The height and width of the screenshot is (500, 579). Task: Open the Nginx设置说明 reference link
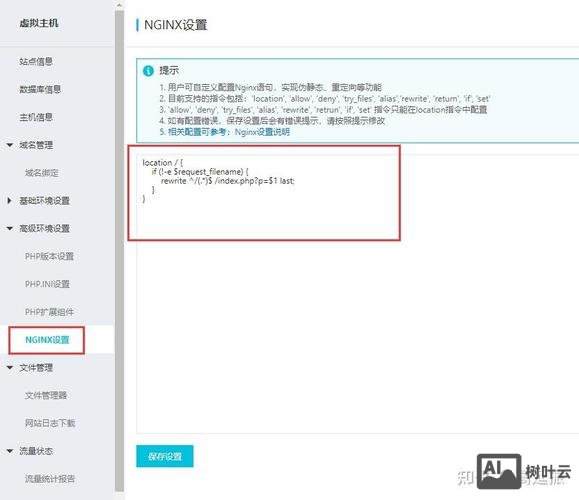[x=262, y=132]
